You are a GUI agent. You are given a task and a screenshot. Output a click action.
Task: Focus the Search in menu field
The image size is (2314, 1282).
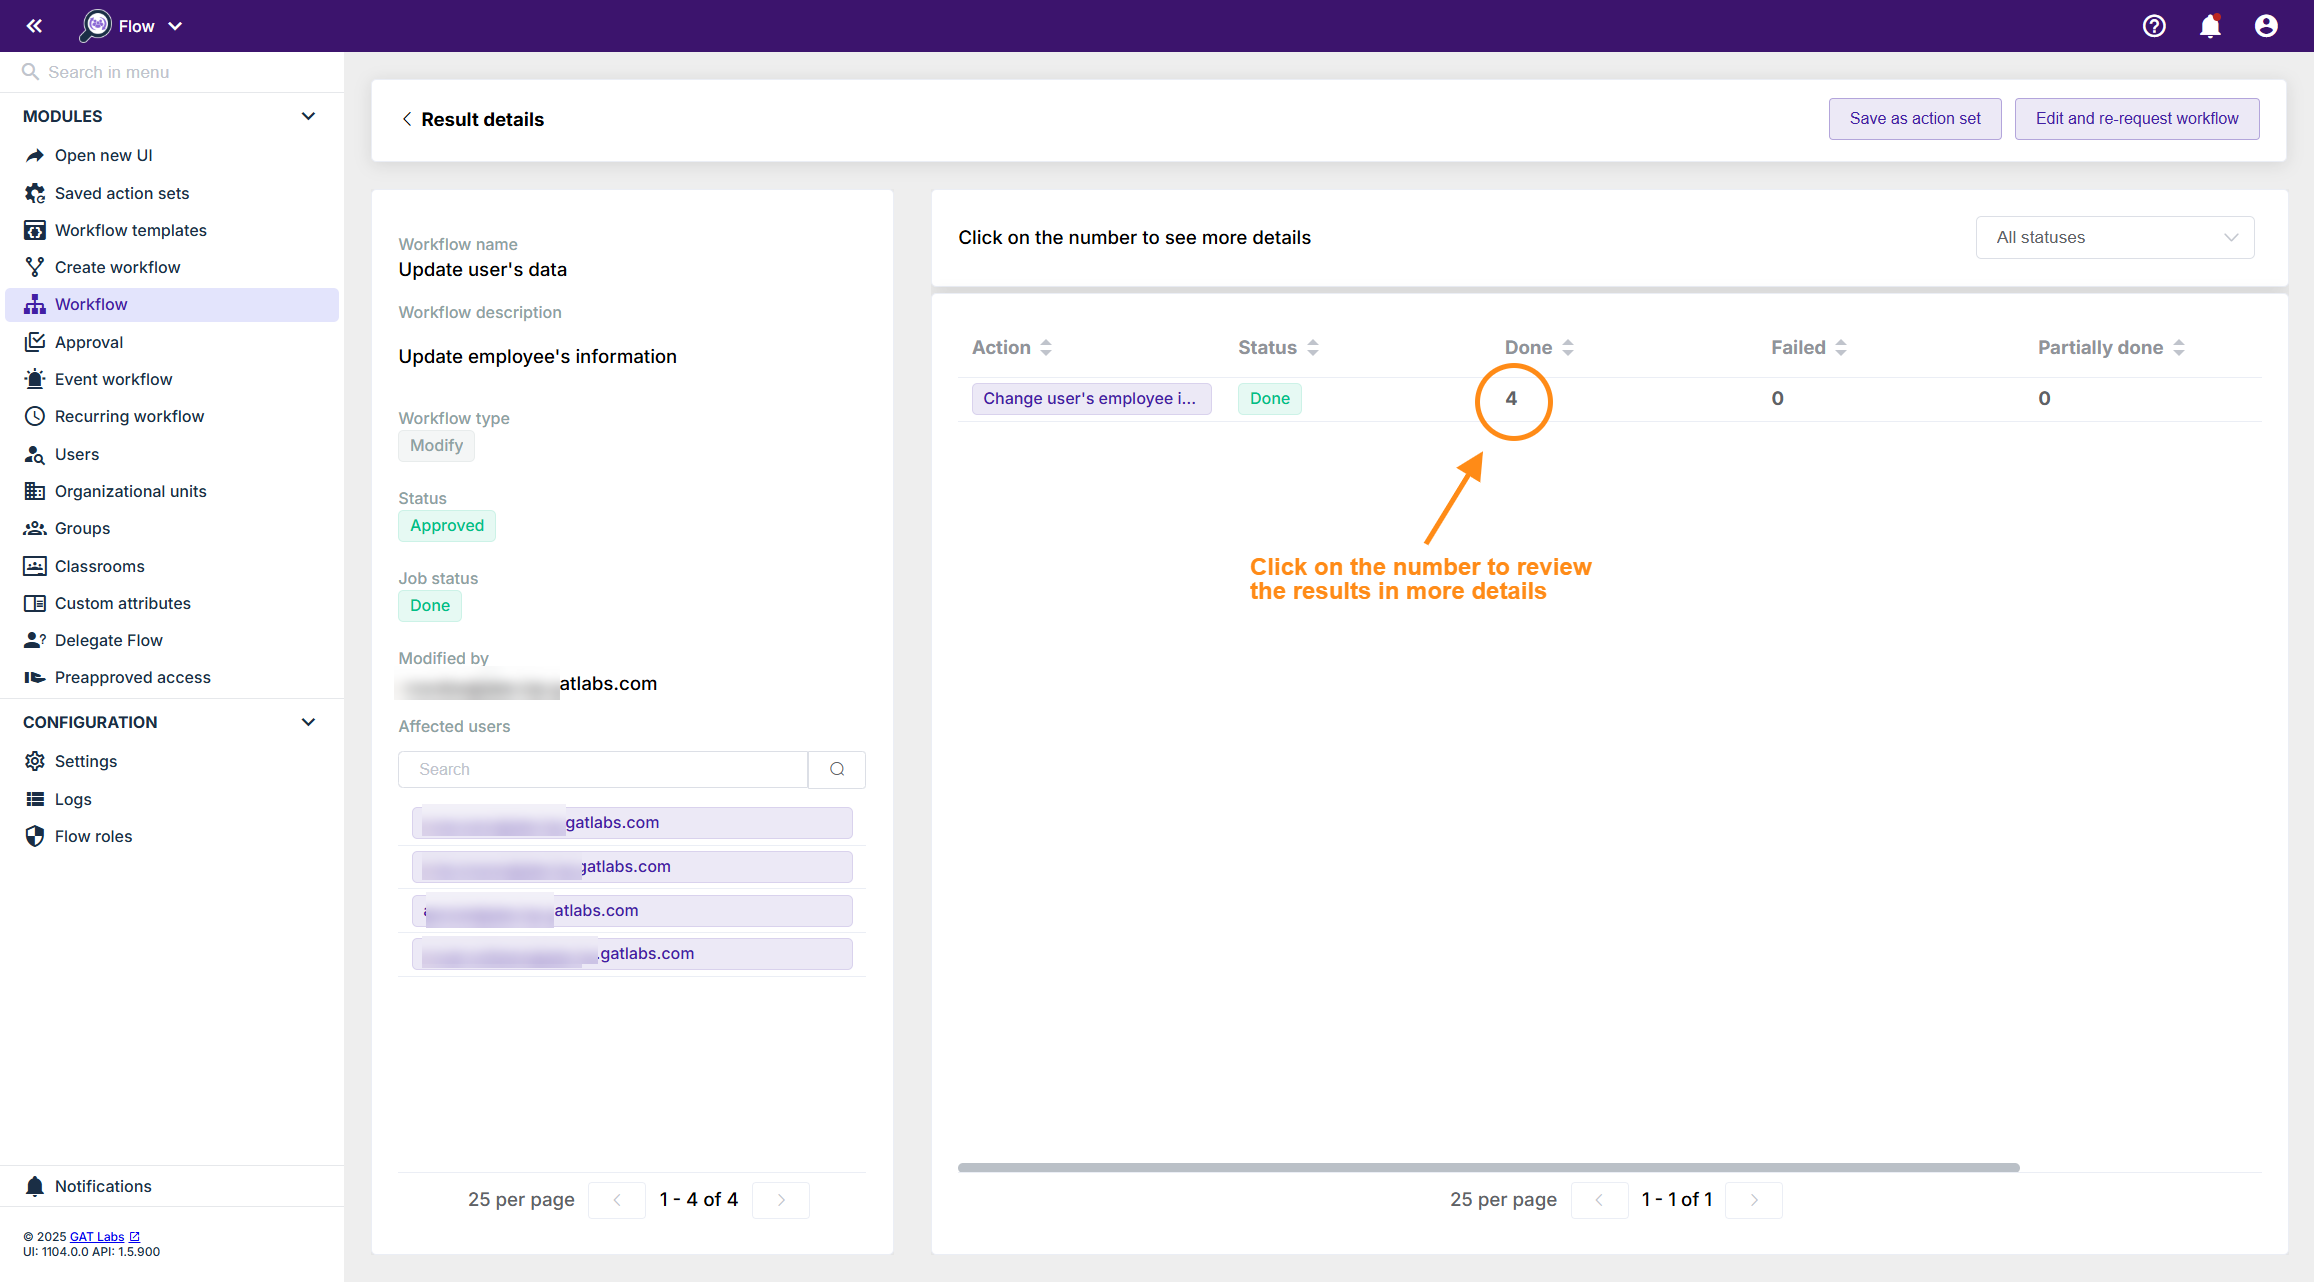click(x=172, y=72)
